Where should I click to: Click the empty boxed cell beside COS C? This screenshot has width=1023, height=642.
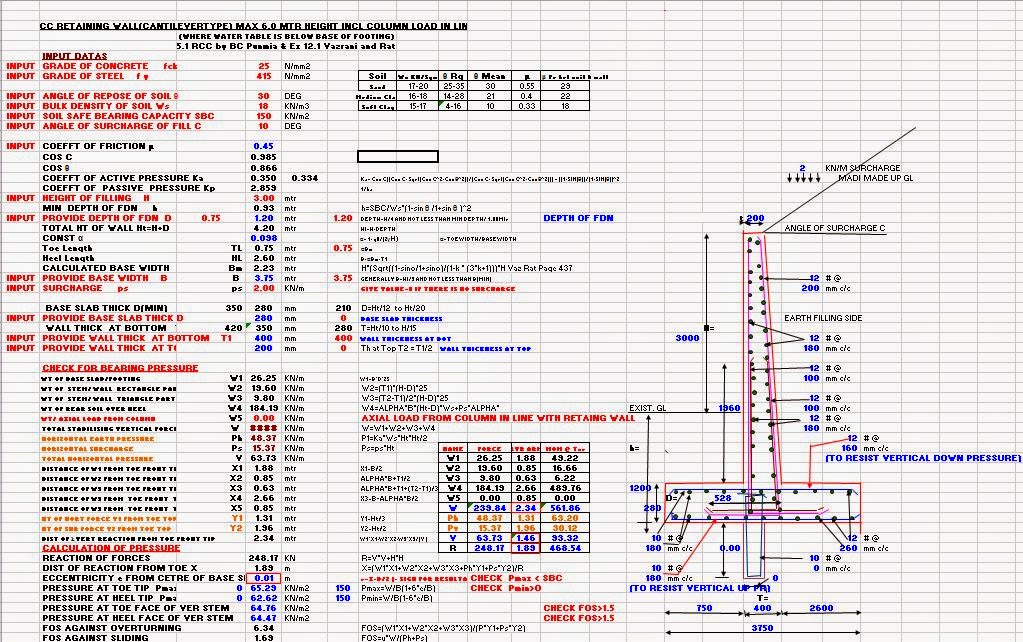point(397,156)
